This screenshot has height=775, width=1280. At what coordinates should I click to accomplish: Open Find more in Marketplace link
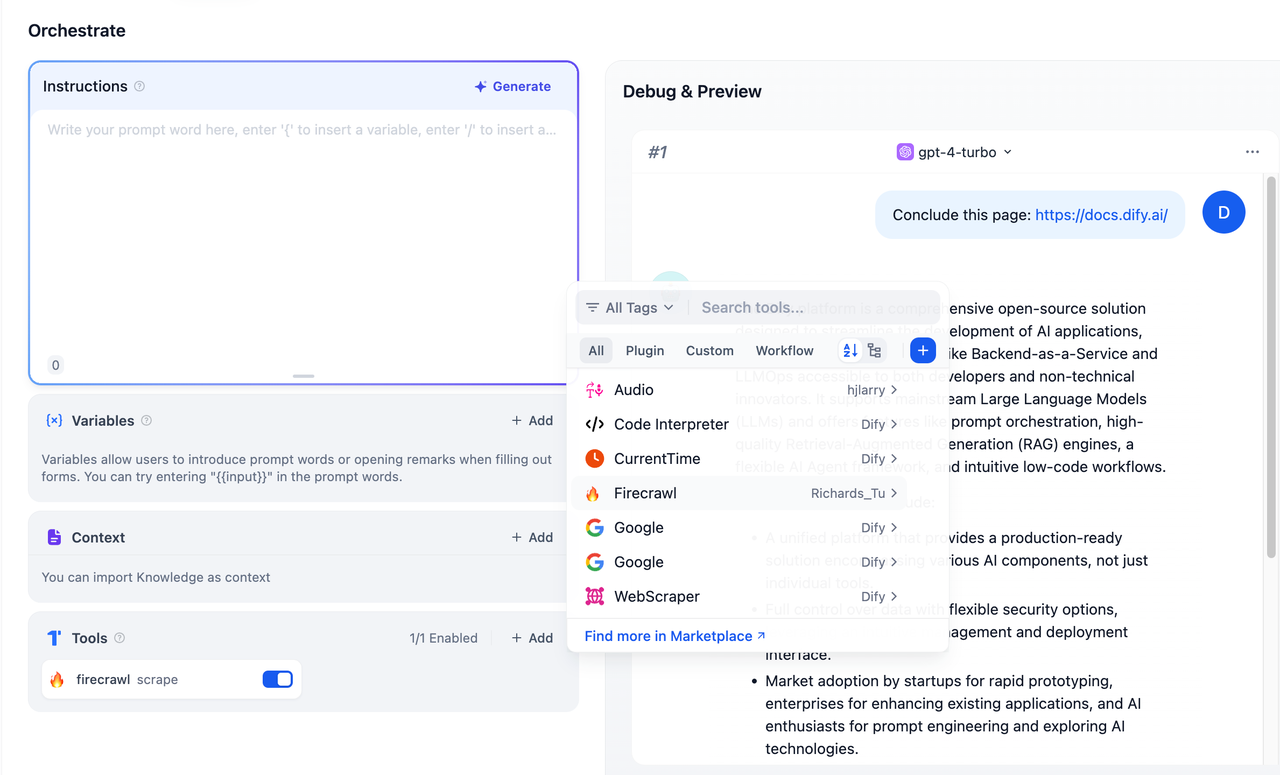675,636
